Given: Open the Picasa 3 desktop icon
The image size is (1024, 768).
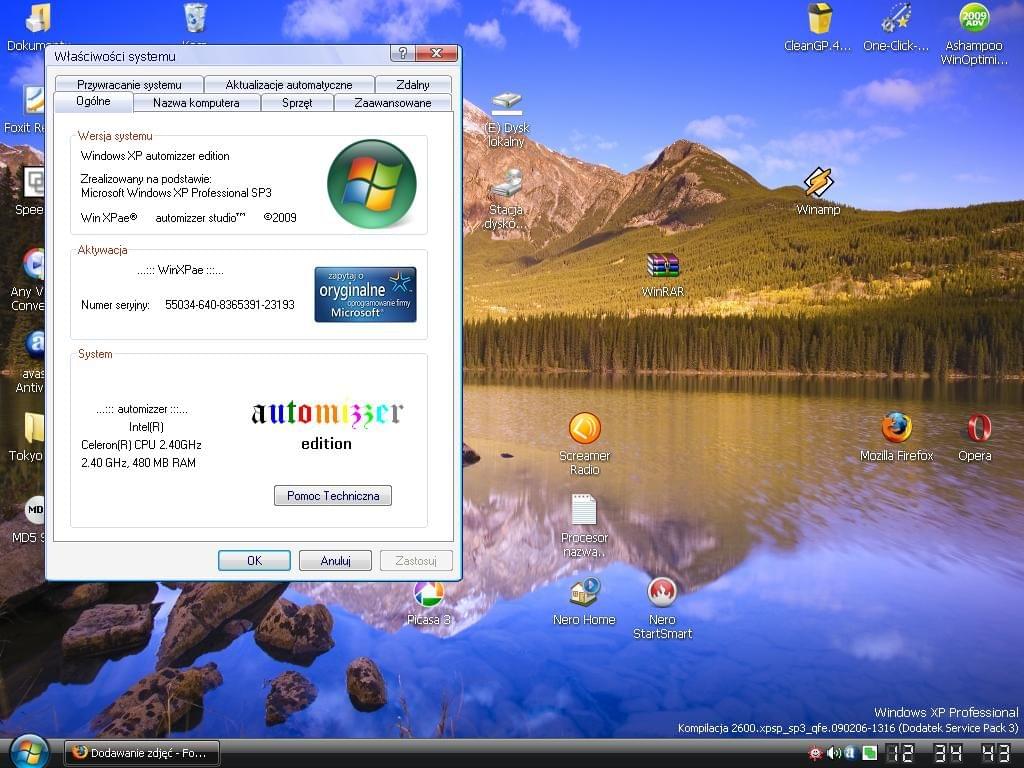Looking at the screenshot, I should [429, 596].
